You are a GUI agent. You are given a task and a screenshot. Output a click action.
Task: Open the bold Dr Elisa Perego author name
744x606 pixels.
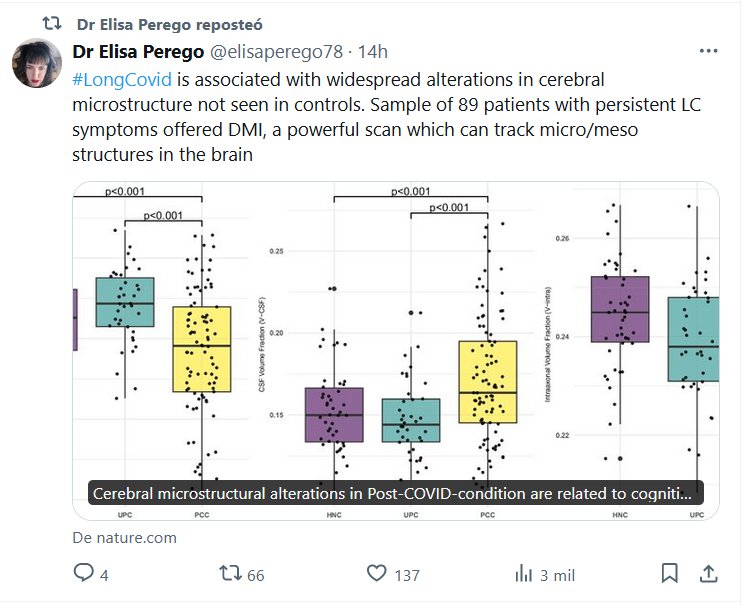tap(136, 52)
